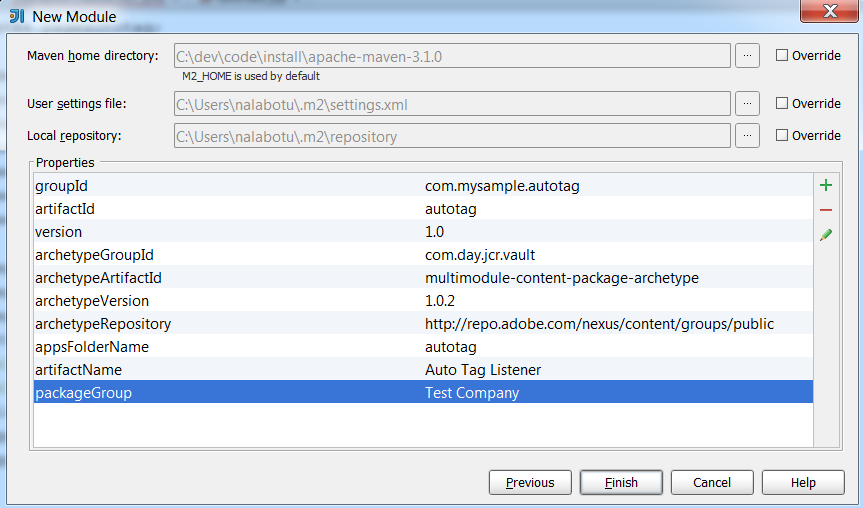Close the New Module dialog
Image resolution: width=863 pixels, height=508 pixels.
point(827,12)
